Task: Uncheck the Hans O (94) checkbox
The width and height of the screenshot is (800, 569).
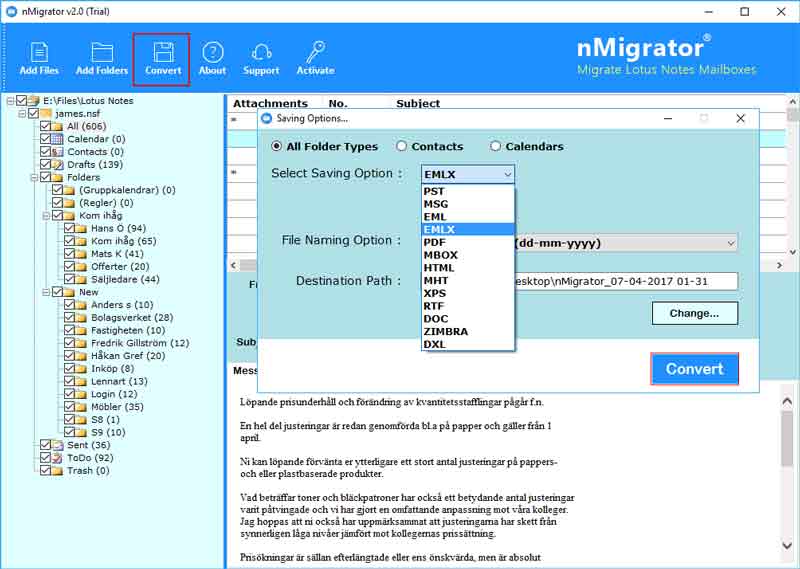Action: (x=69, y=228)
